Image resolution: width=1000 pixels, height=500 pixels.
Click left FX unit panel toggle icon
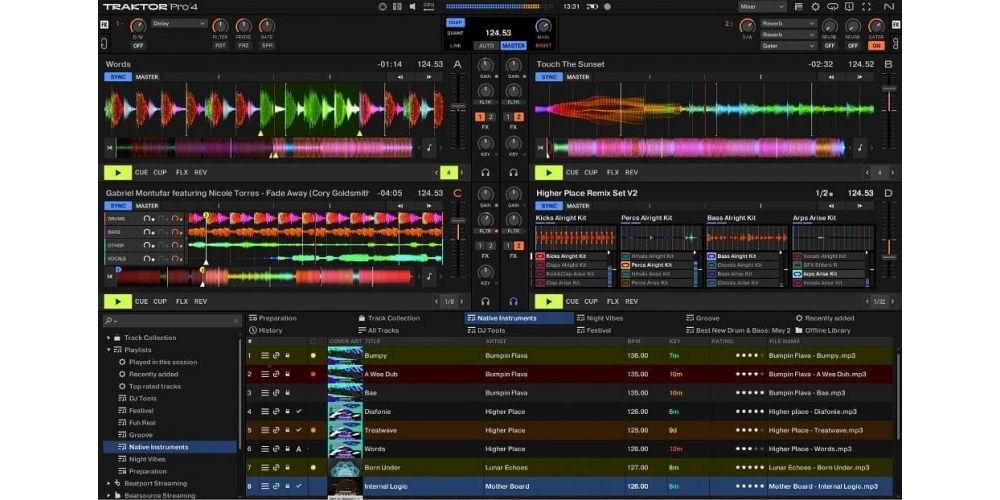pyautogui.click(x=104, y=25)
